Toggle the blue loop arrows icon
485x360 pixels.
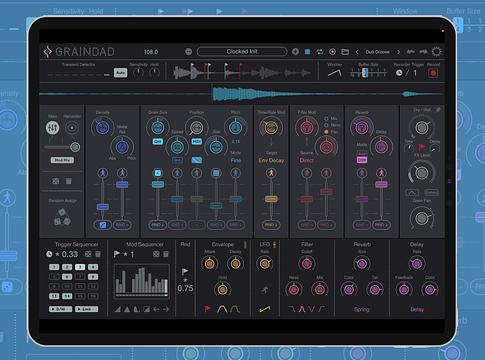[320, 52]
